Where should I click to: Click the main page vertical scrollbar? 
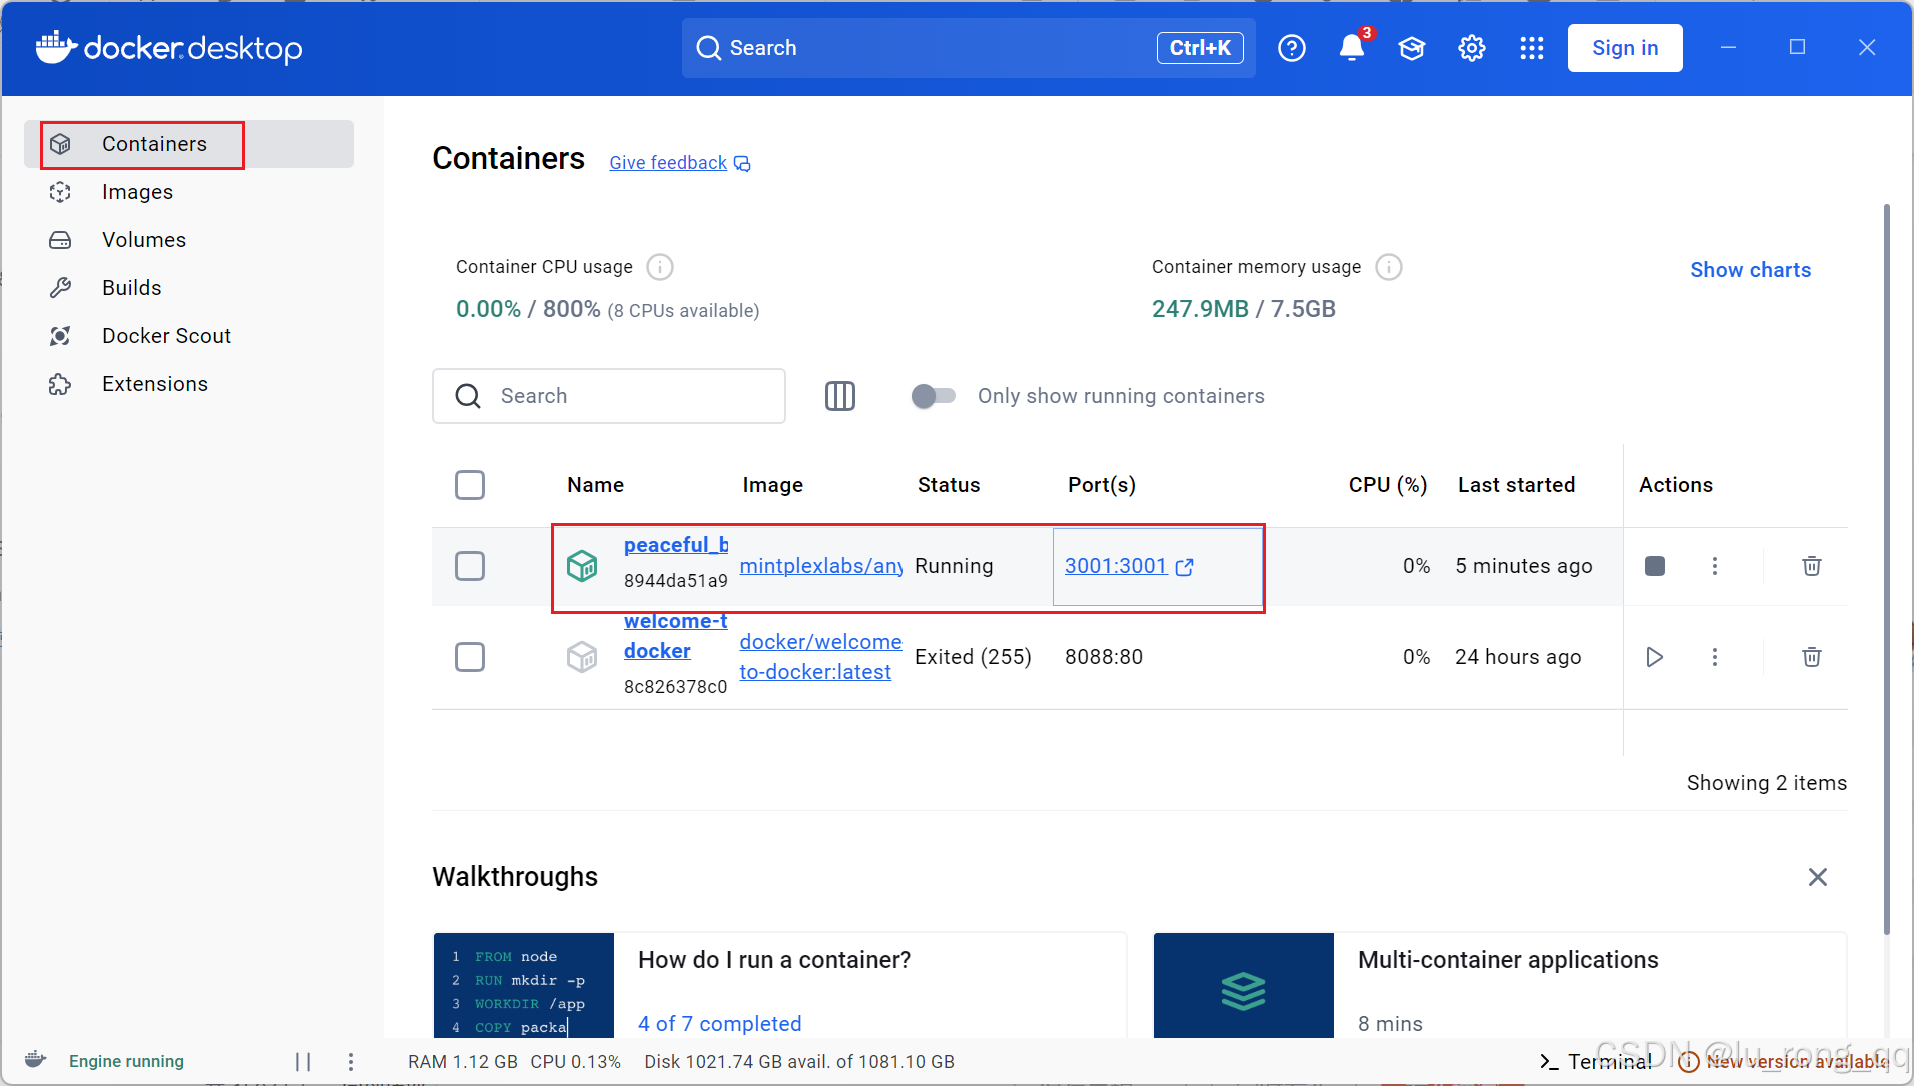1887,570
